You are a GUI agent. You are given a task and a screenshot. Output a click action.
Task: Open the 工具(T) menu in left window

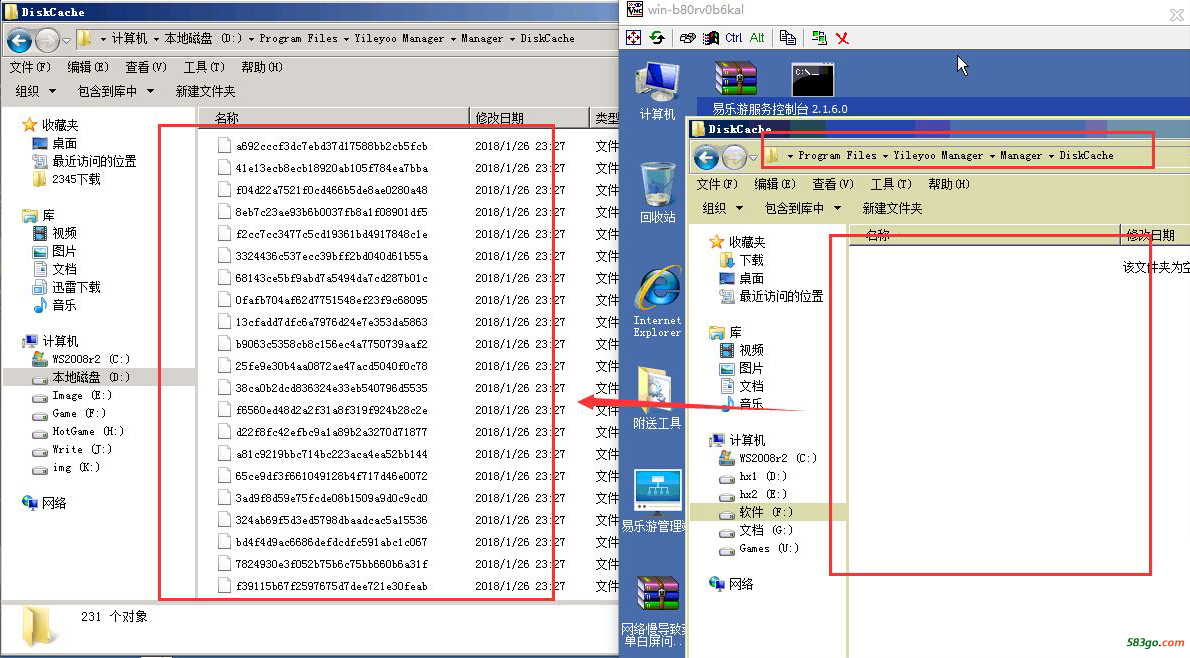tap(203, 67)
